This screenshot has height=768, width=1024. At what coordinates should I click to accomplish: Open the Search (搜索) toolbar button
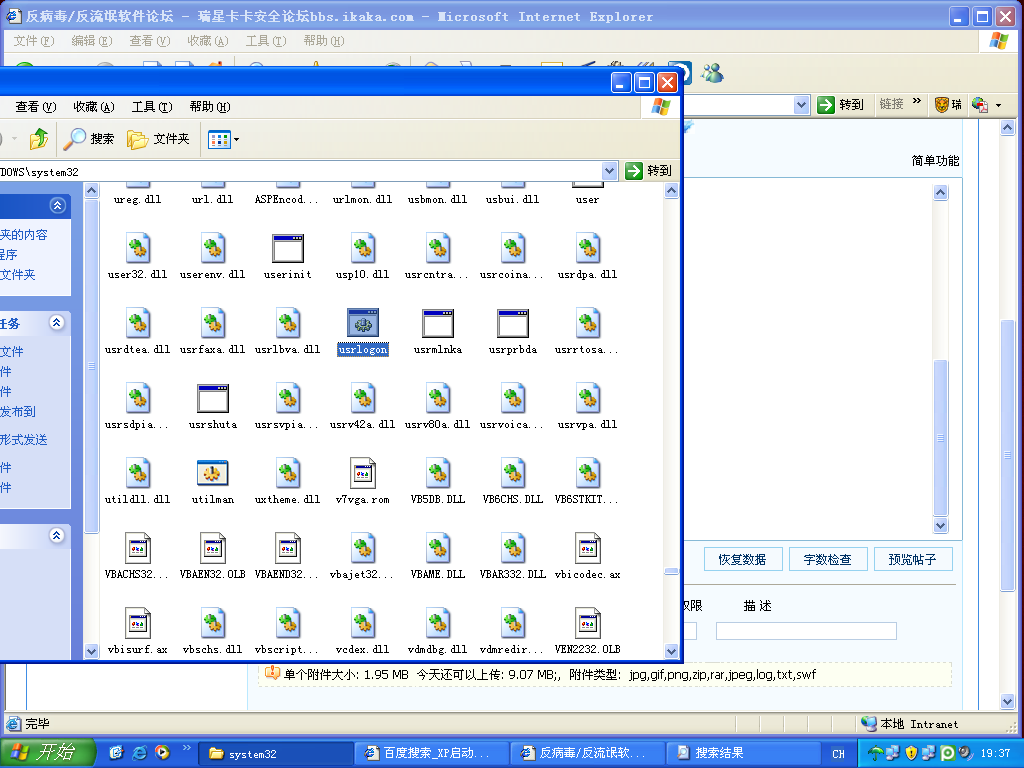click(89, 139)
